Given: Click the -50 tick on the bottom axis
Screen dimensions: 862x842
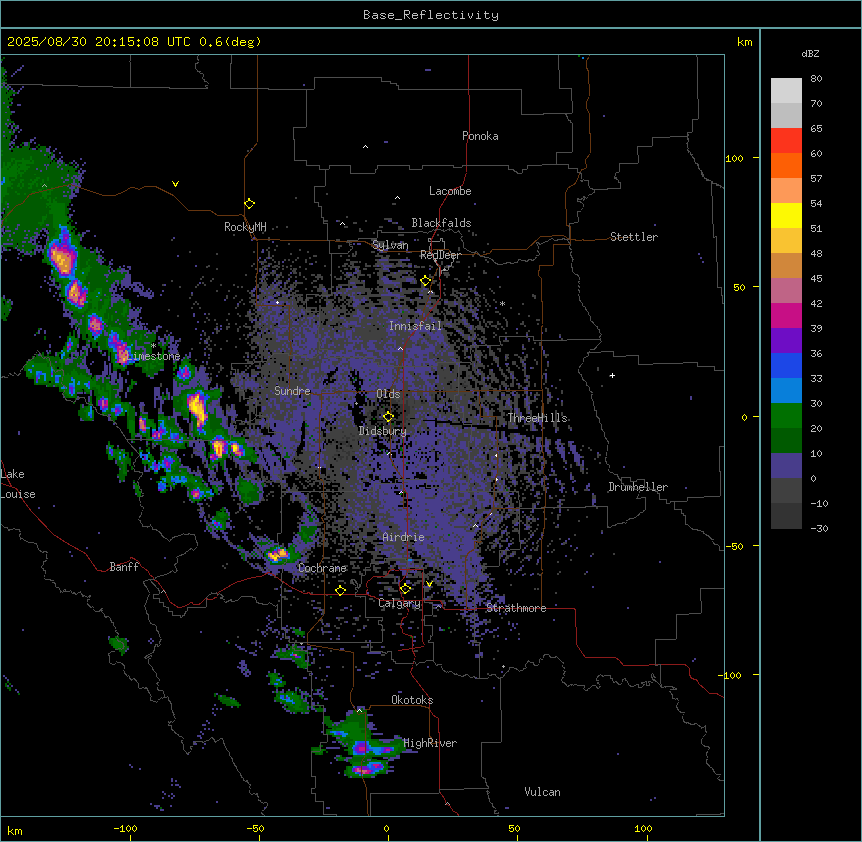Looking at the screenshot, I should (255, 829).
